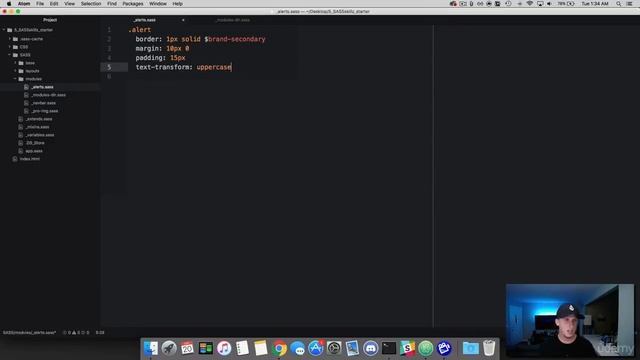Image resolution: width=640 pixels, height=360 pixels.
Task: Expand the .sass-cache folder arrow
Action: click(10, 39)
